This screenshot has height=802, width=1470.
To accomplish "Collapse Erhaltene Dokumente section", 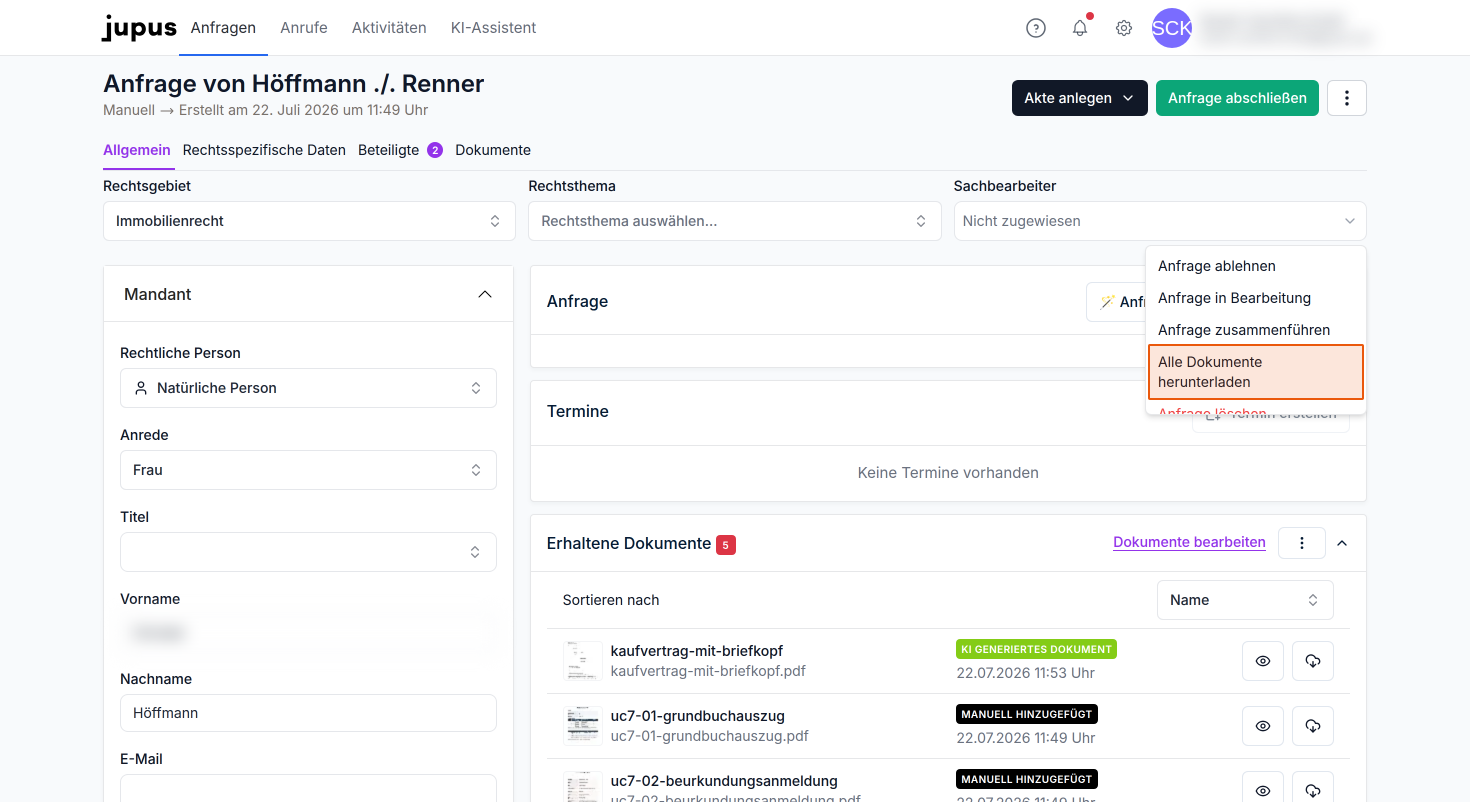I will click(x=1342, y=543).
